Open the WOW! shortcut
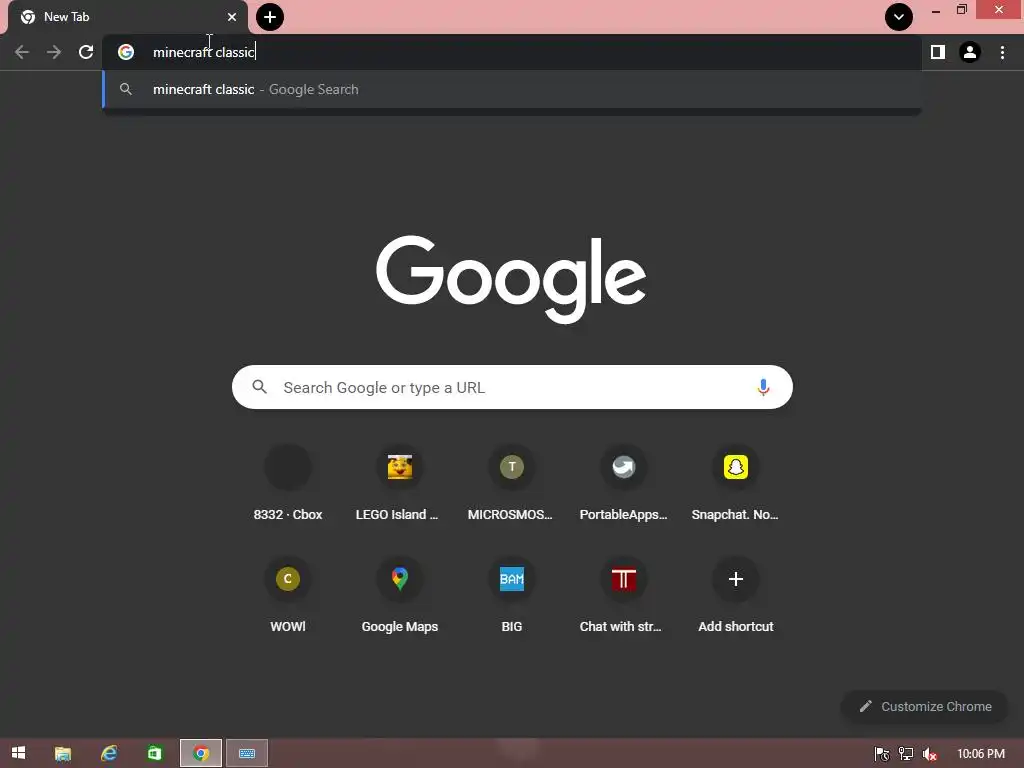1024x768 pixels. click(288, 596)
